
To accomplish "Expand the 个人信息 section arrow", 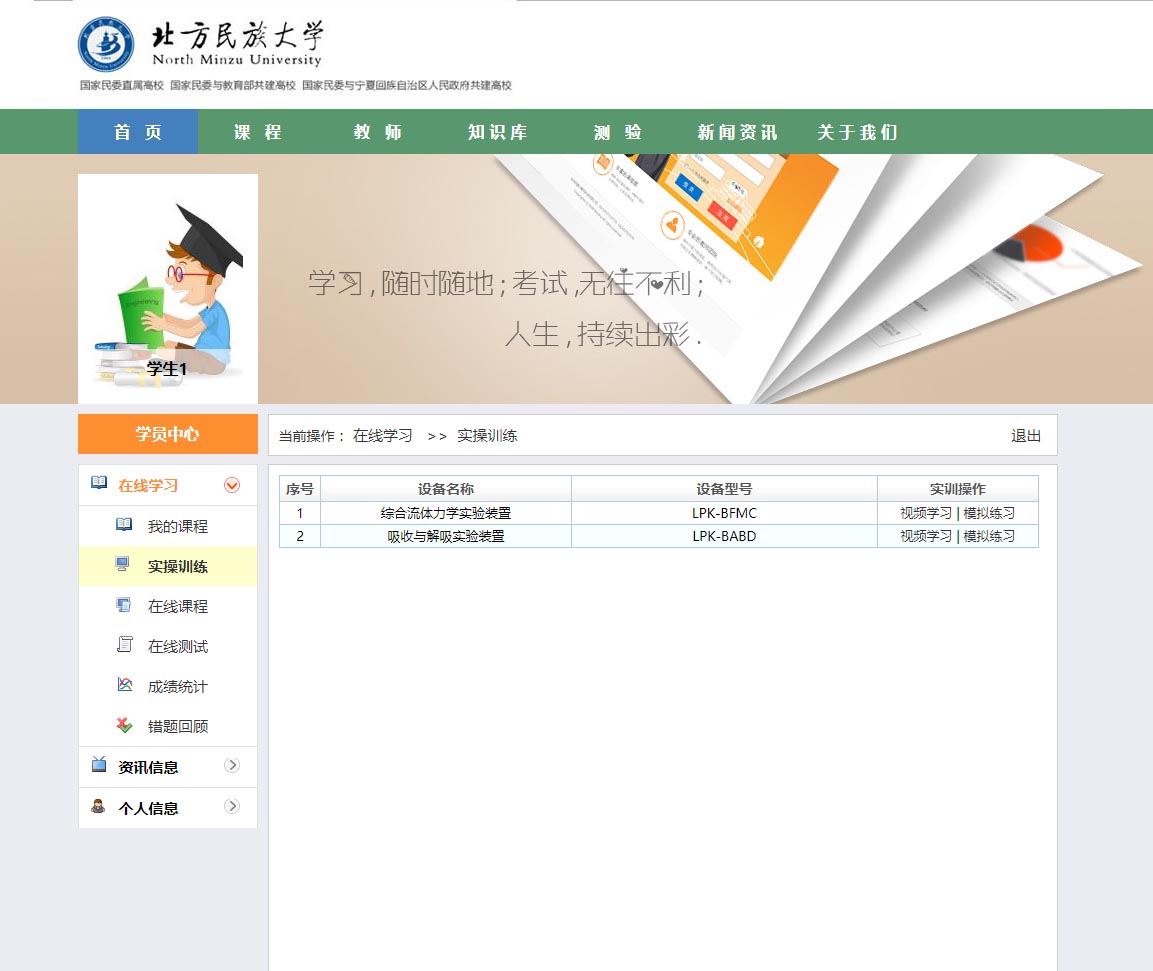I will (232, 807).
